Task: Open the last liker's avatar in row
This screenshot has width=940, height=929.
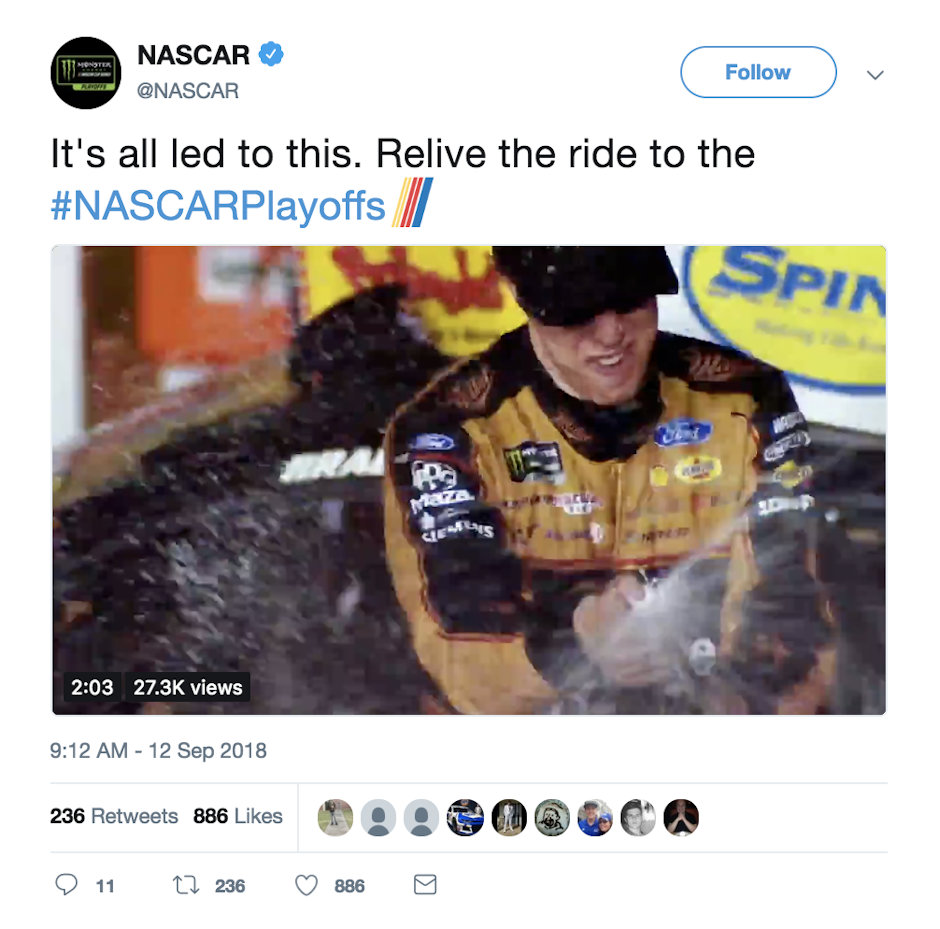Action: click(681, 817)
